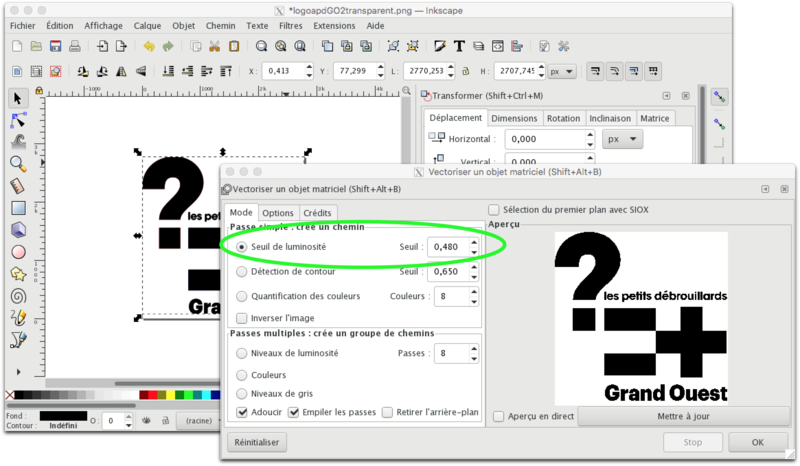Check Sélection du premier plan avec SIOX
This screenshot has height=466, width=800.
point(493,210)
